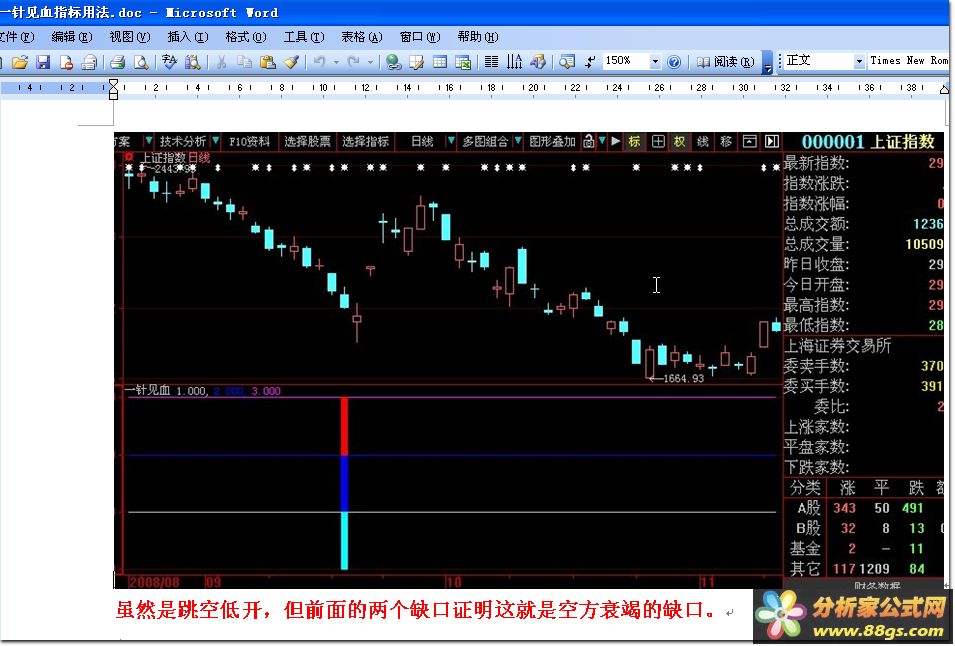Click the play triangle in chart toolbar
The width and height of the screenshot is (955, 646).
(x=615, y=141)
